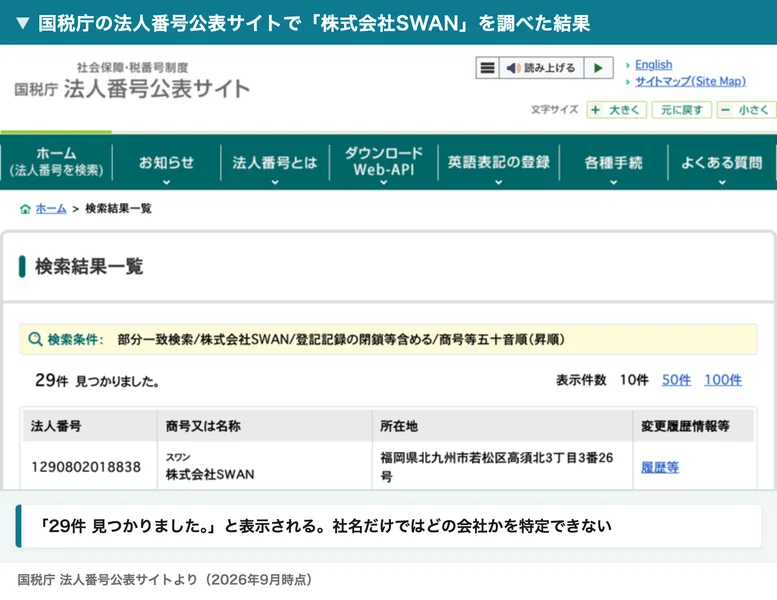Reset text size with 元に戻す button

point(681,109)
